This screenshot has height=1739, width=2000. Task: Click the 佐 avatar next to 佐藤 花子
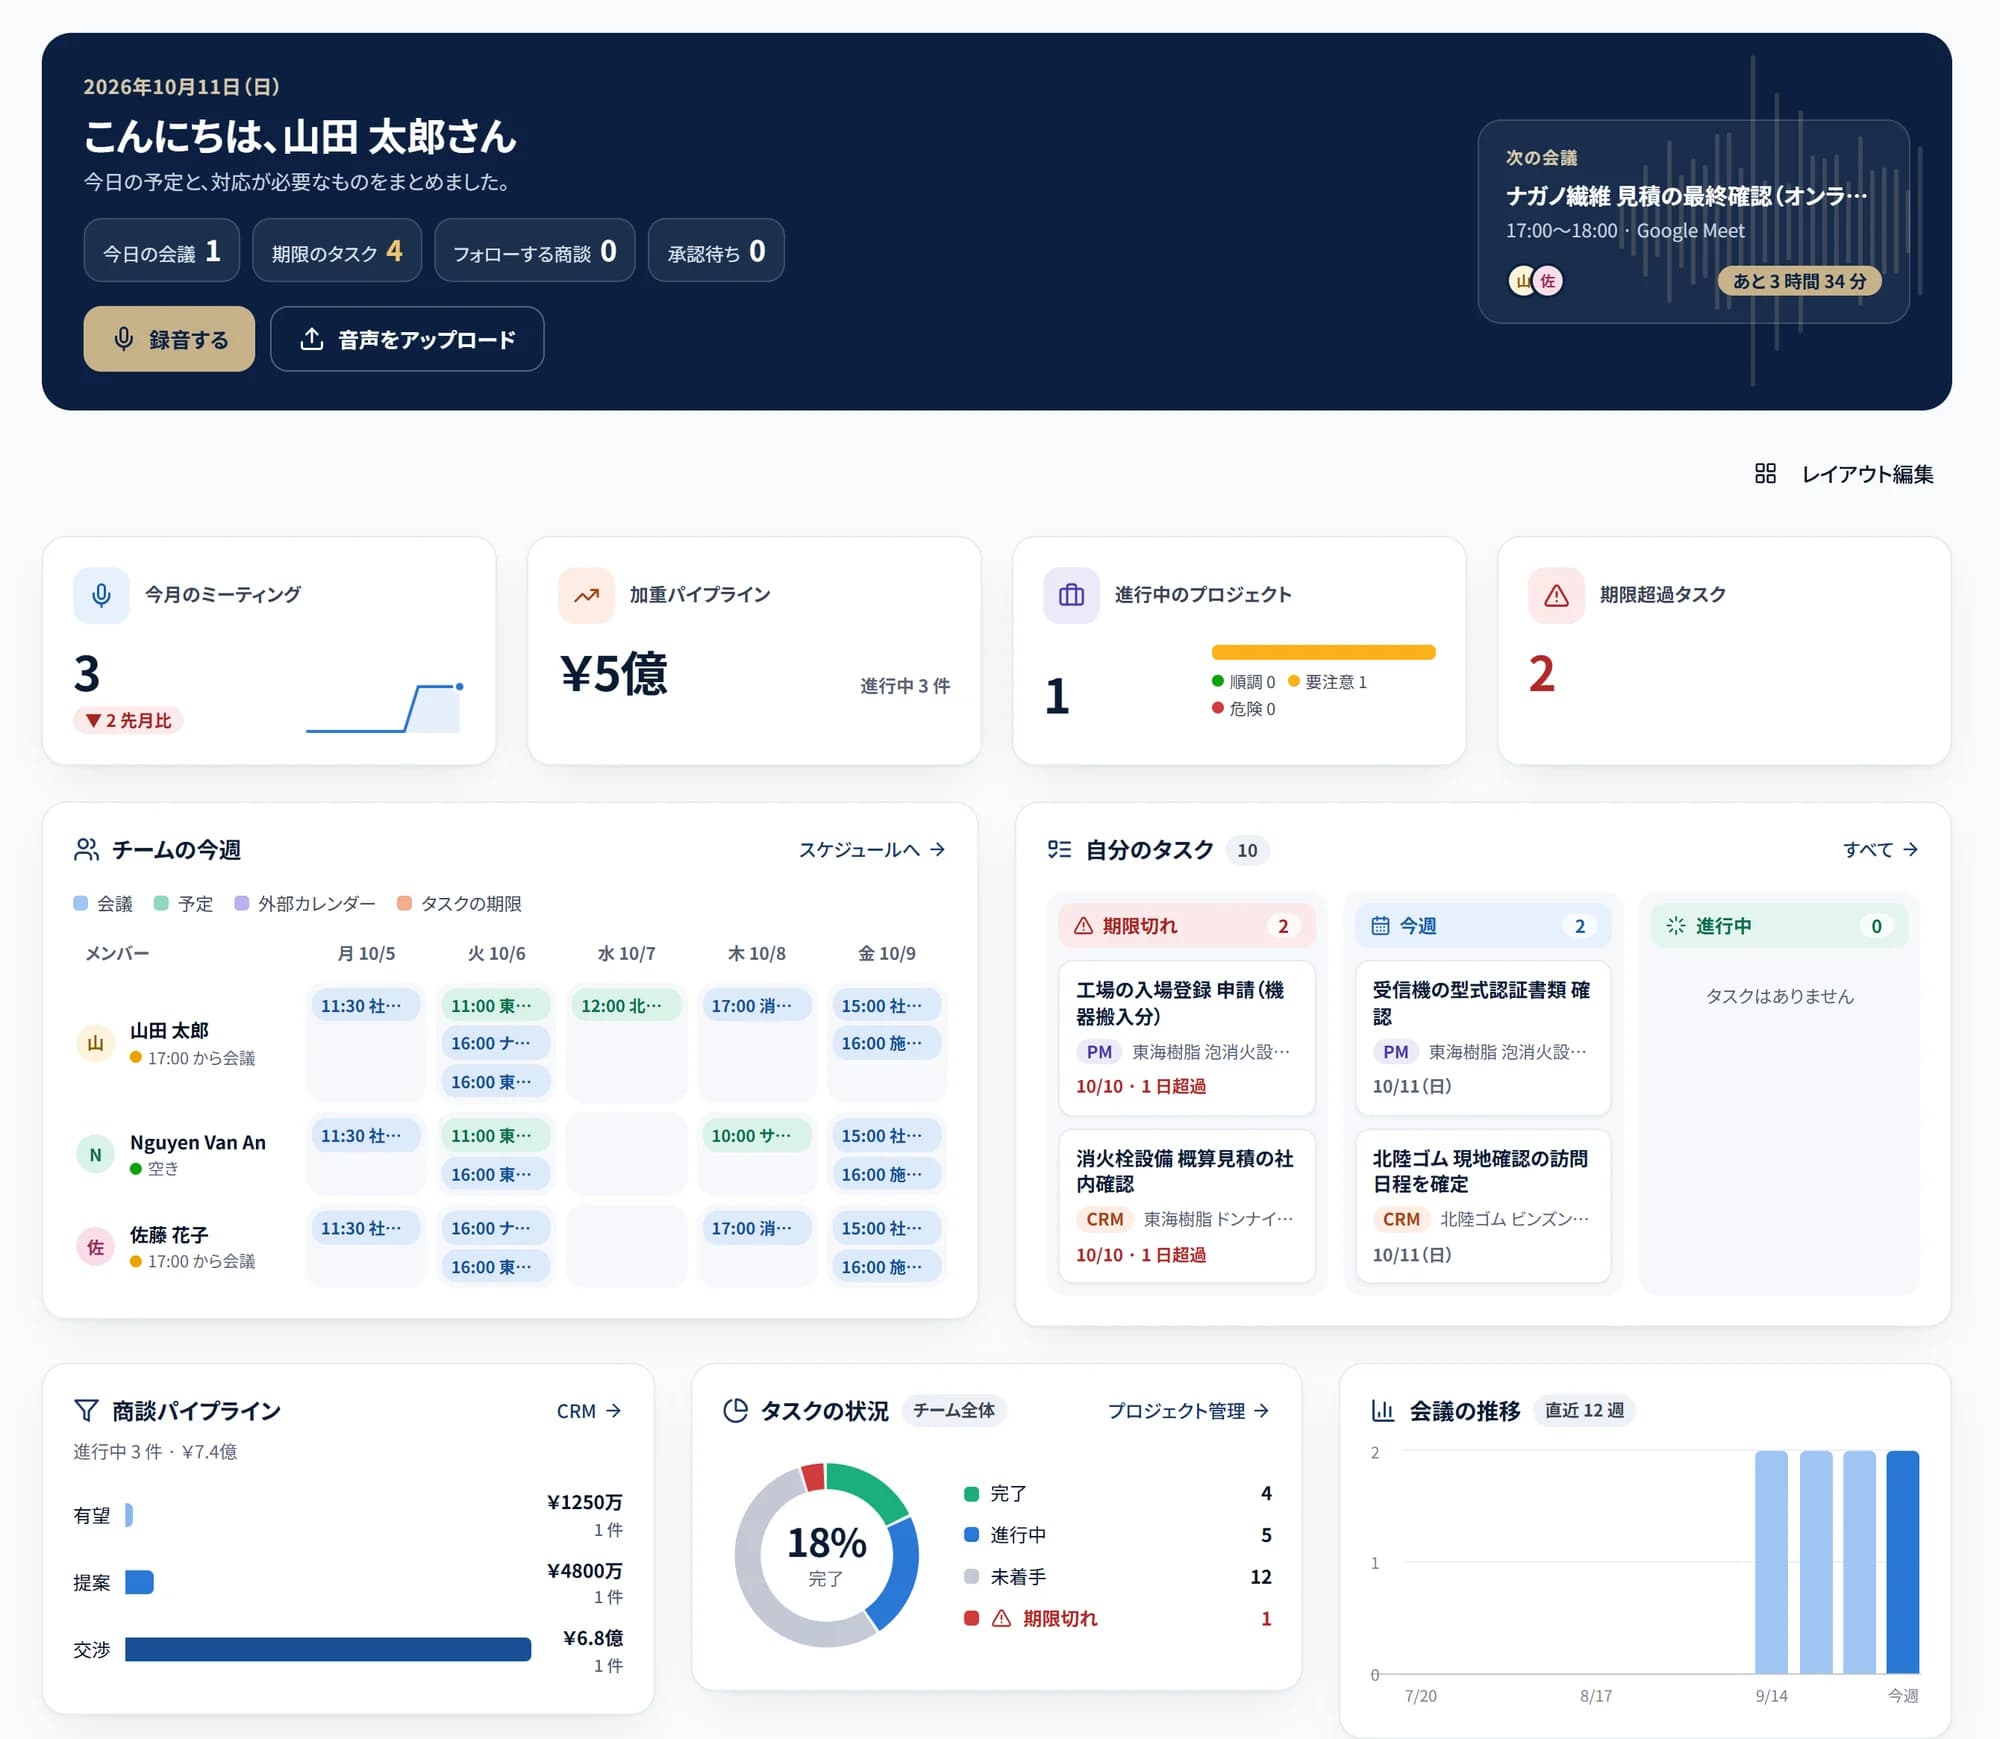tap(95, 1247)
